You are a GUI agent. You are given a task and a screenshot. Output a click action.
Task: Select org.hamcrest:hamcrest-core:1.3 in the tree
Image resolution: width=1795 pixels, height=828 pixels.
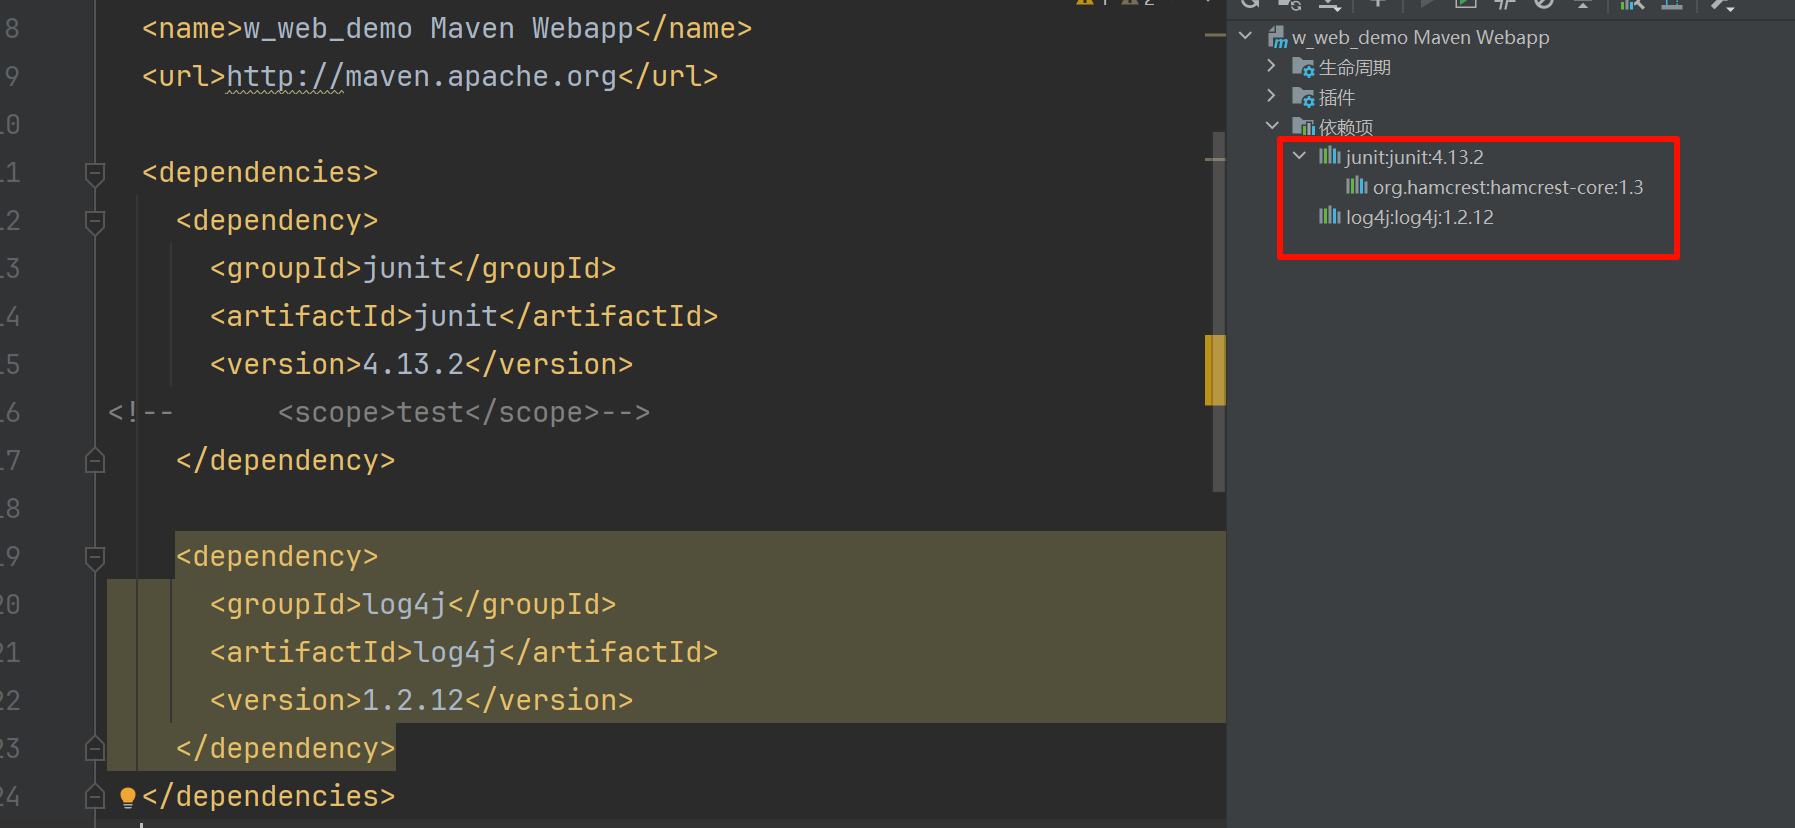tap(1507, 187)
